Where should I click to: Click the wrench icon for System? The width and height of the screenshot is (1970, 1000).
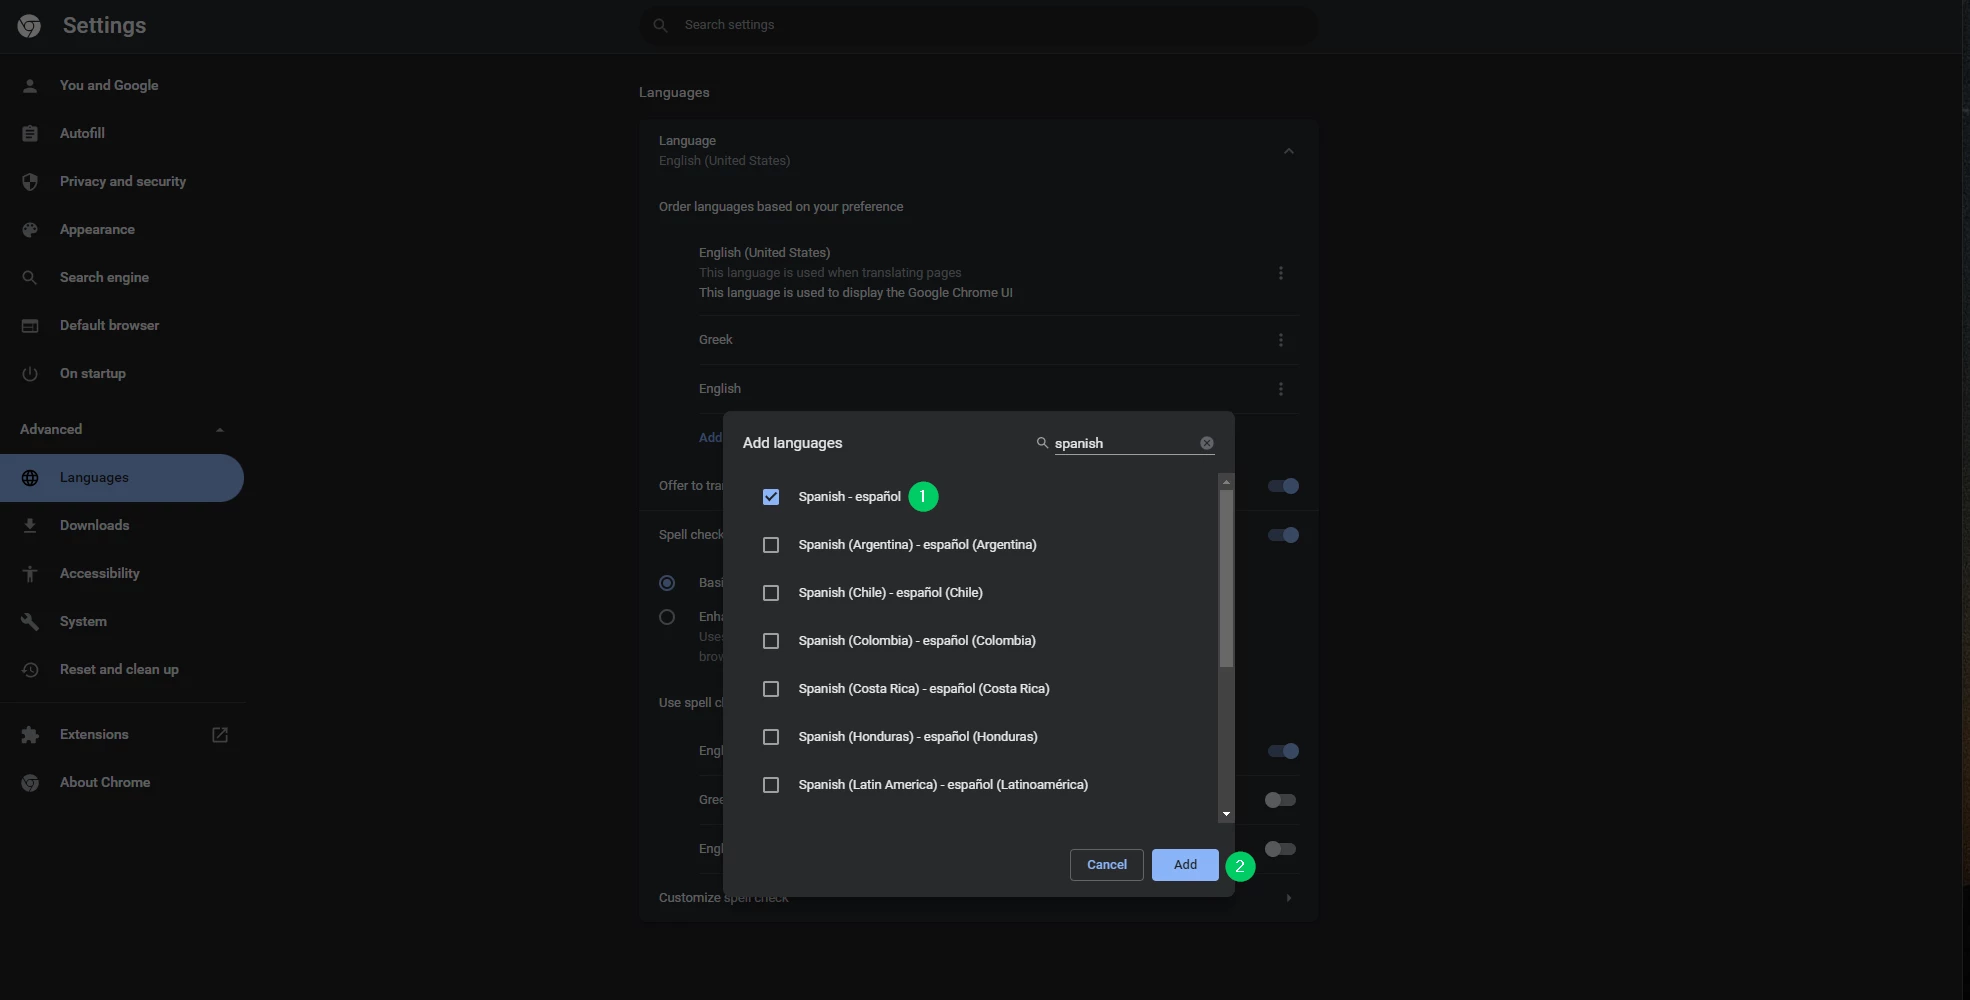(30, 622)
